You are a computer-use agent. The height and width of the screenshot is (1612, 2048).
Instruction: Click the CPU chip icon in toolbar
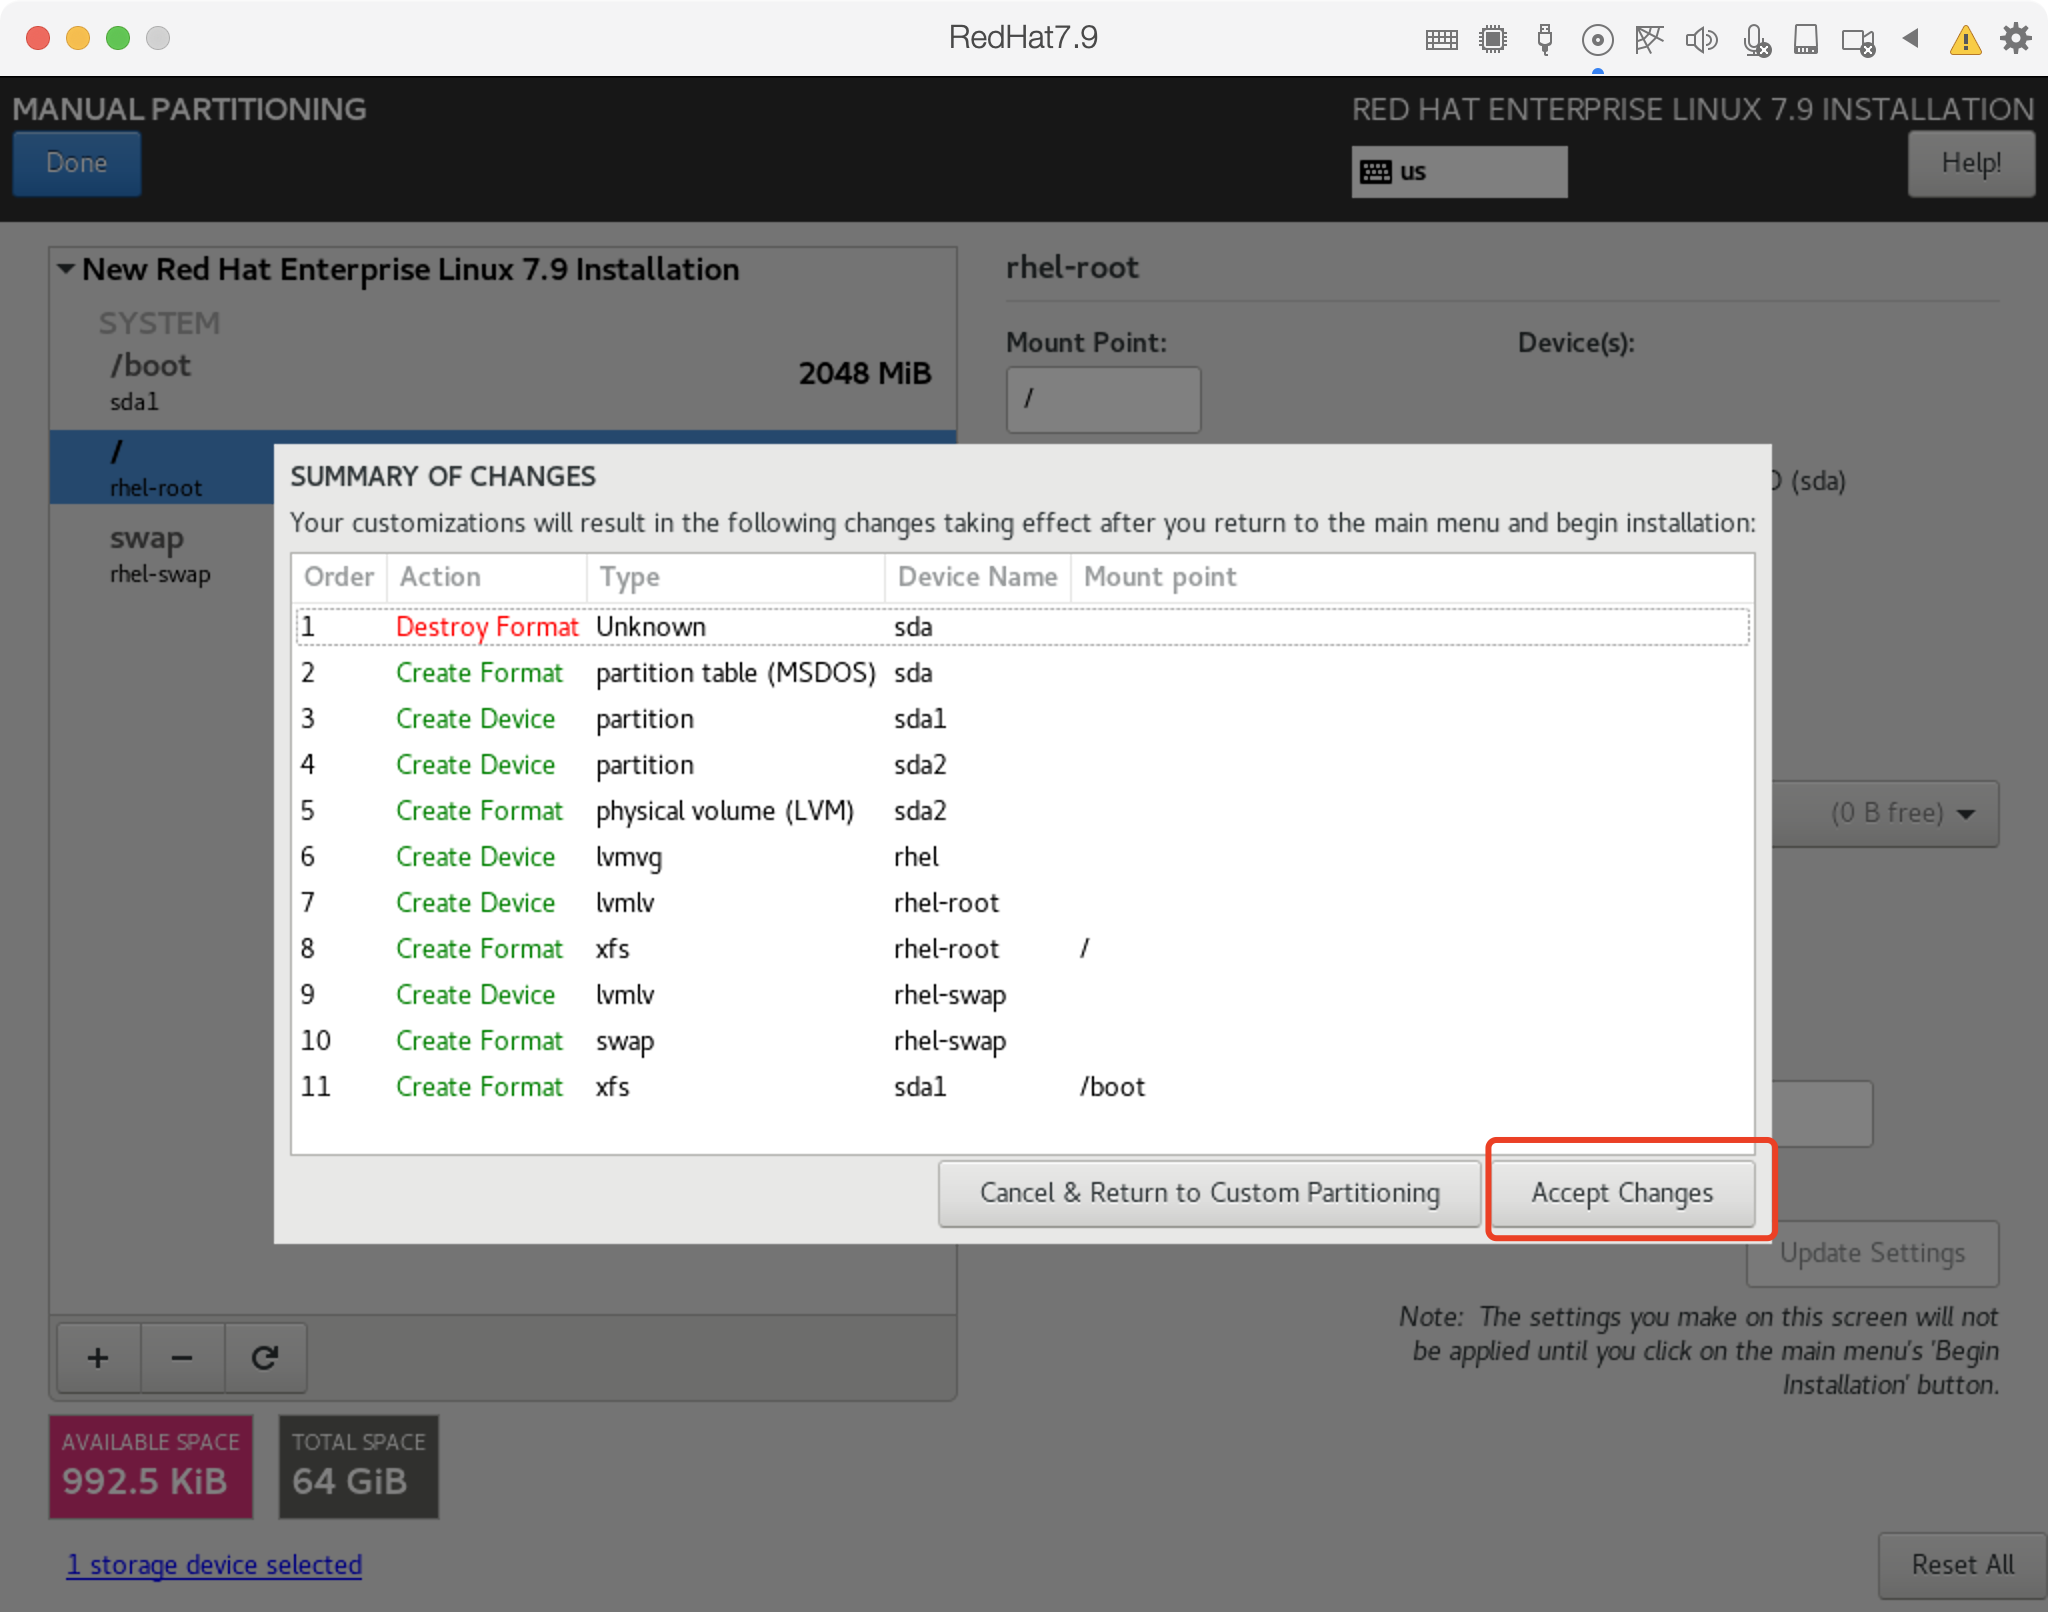pyautogui.click(x=1493, y=40)
